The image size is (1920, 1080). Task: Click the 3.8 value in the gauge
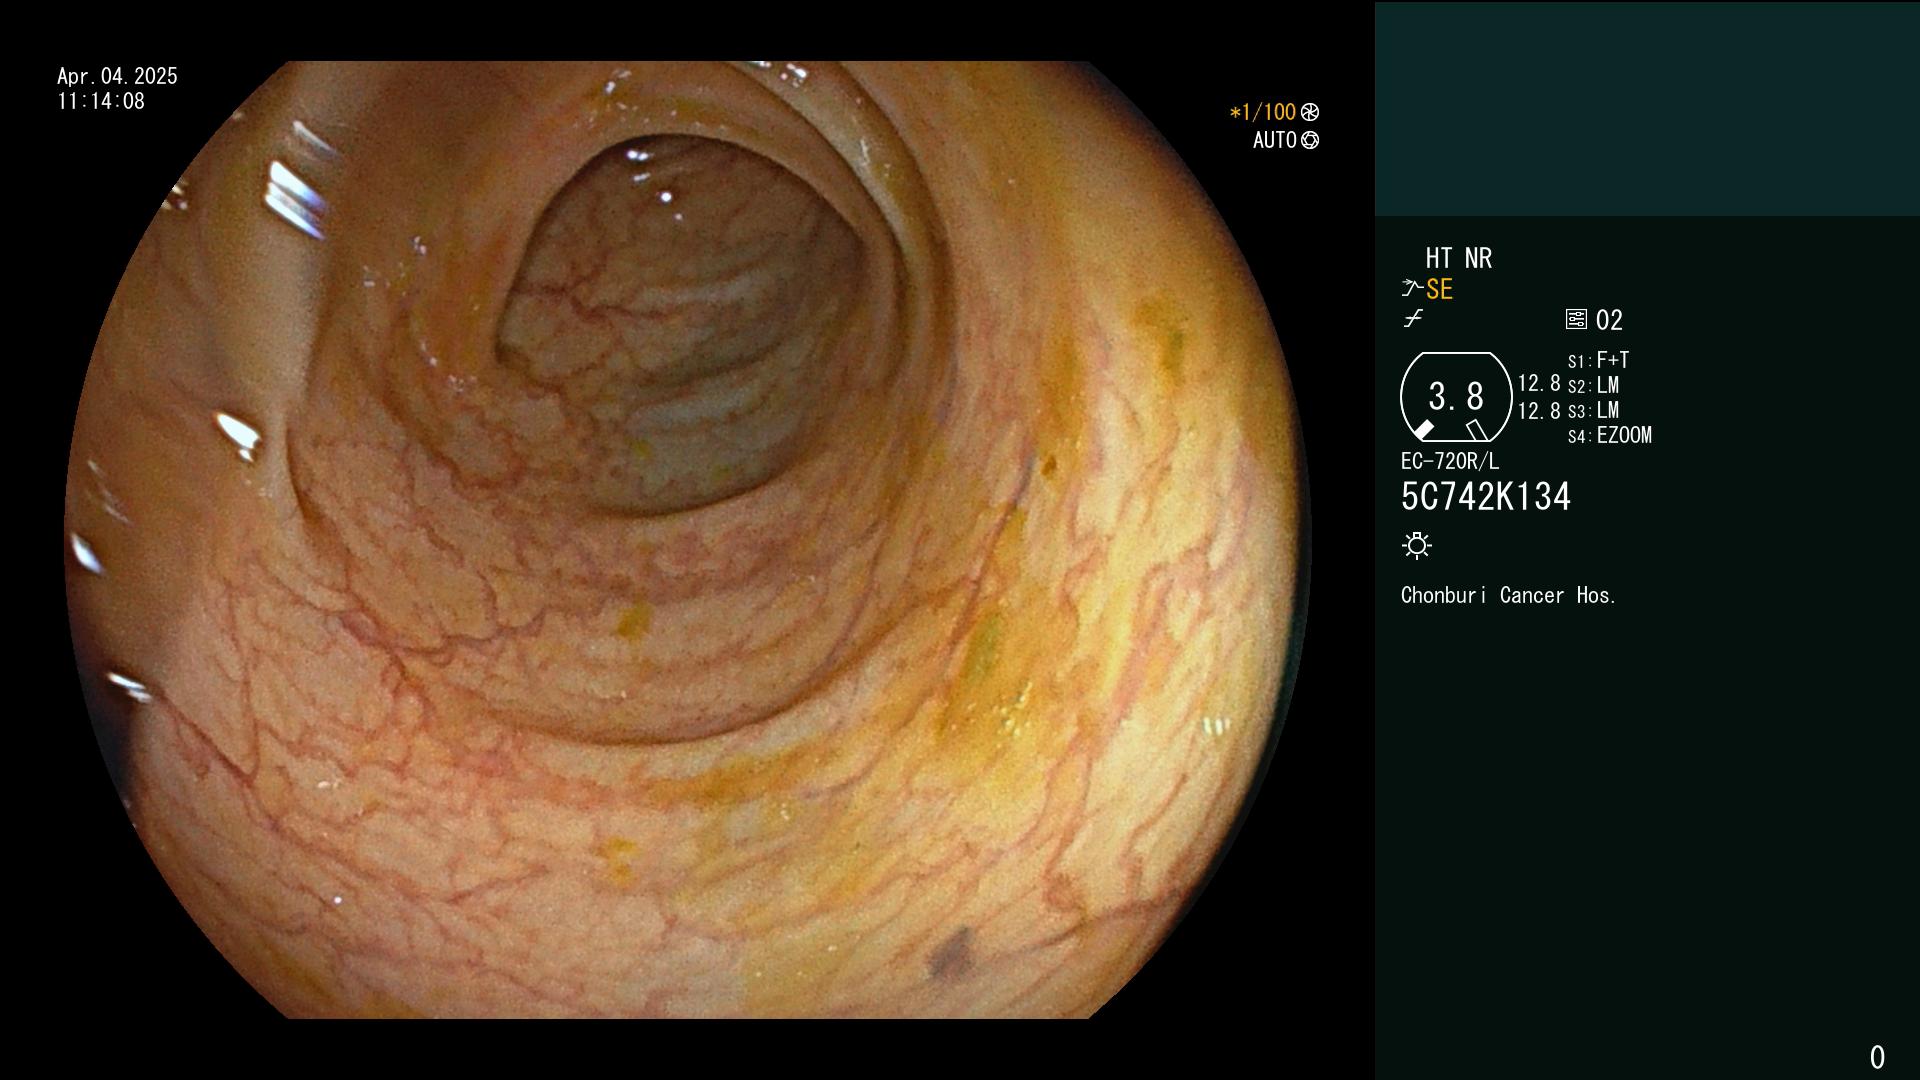(1456, 396)
